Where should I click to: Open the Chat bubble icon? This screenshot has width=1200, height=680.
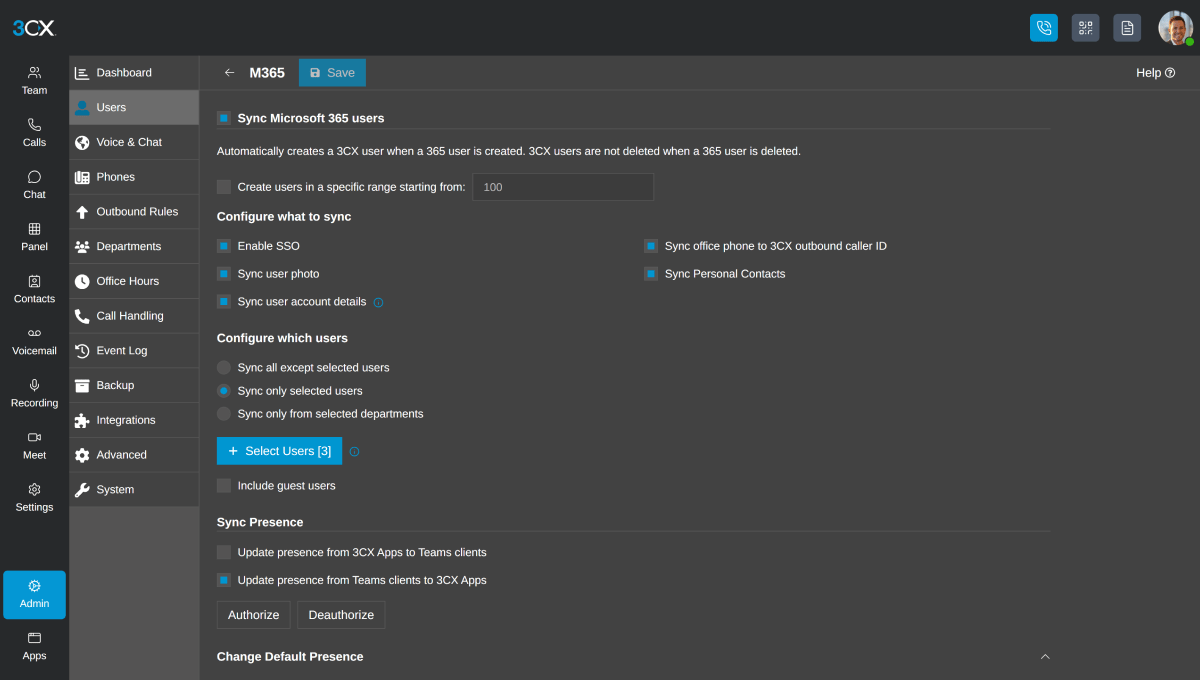pyautogui.click(x=34, y=177)
